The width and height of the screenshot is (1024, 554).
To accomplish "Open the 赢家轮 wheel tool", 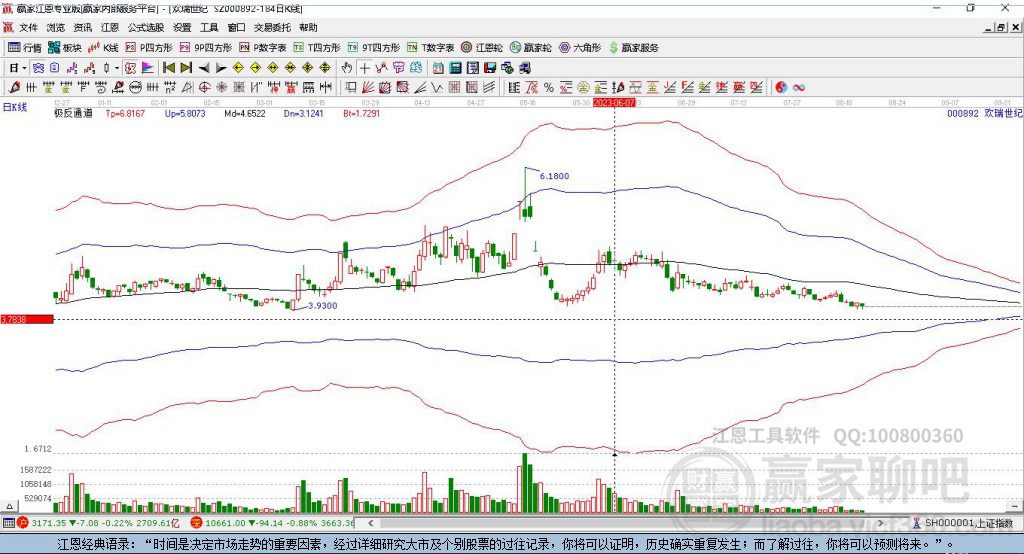I will (x=531, y=48).
